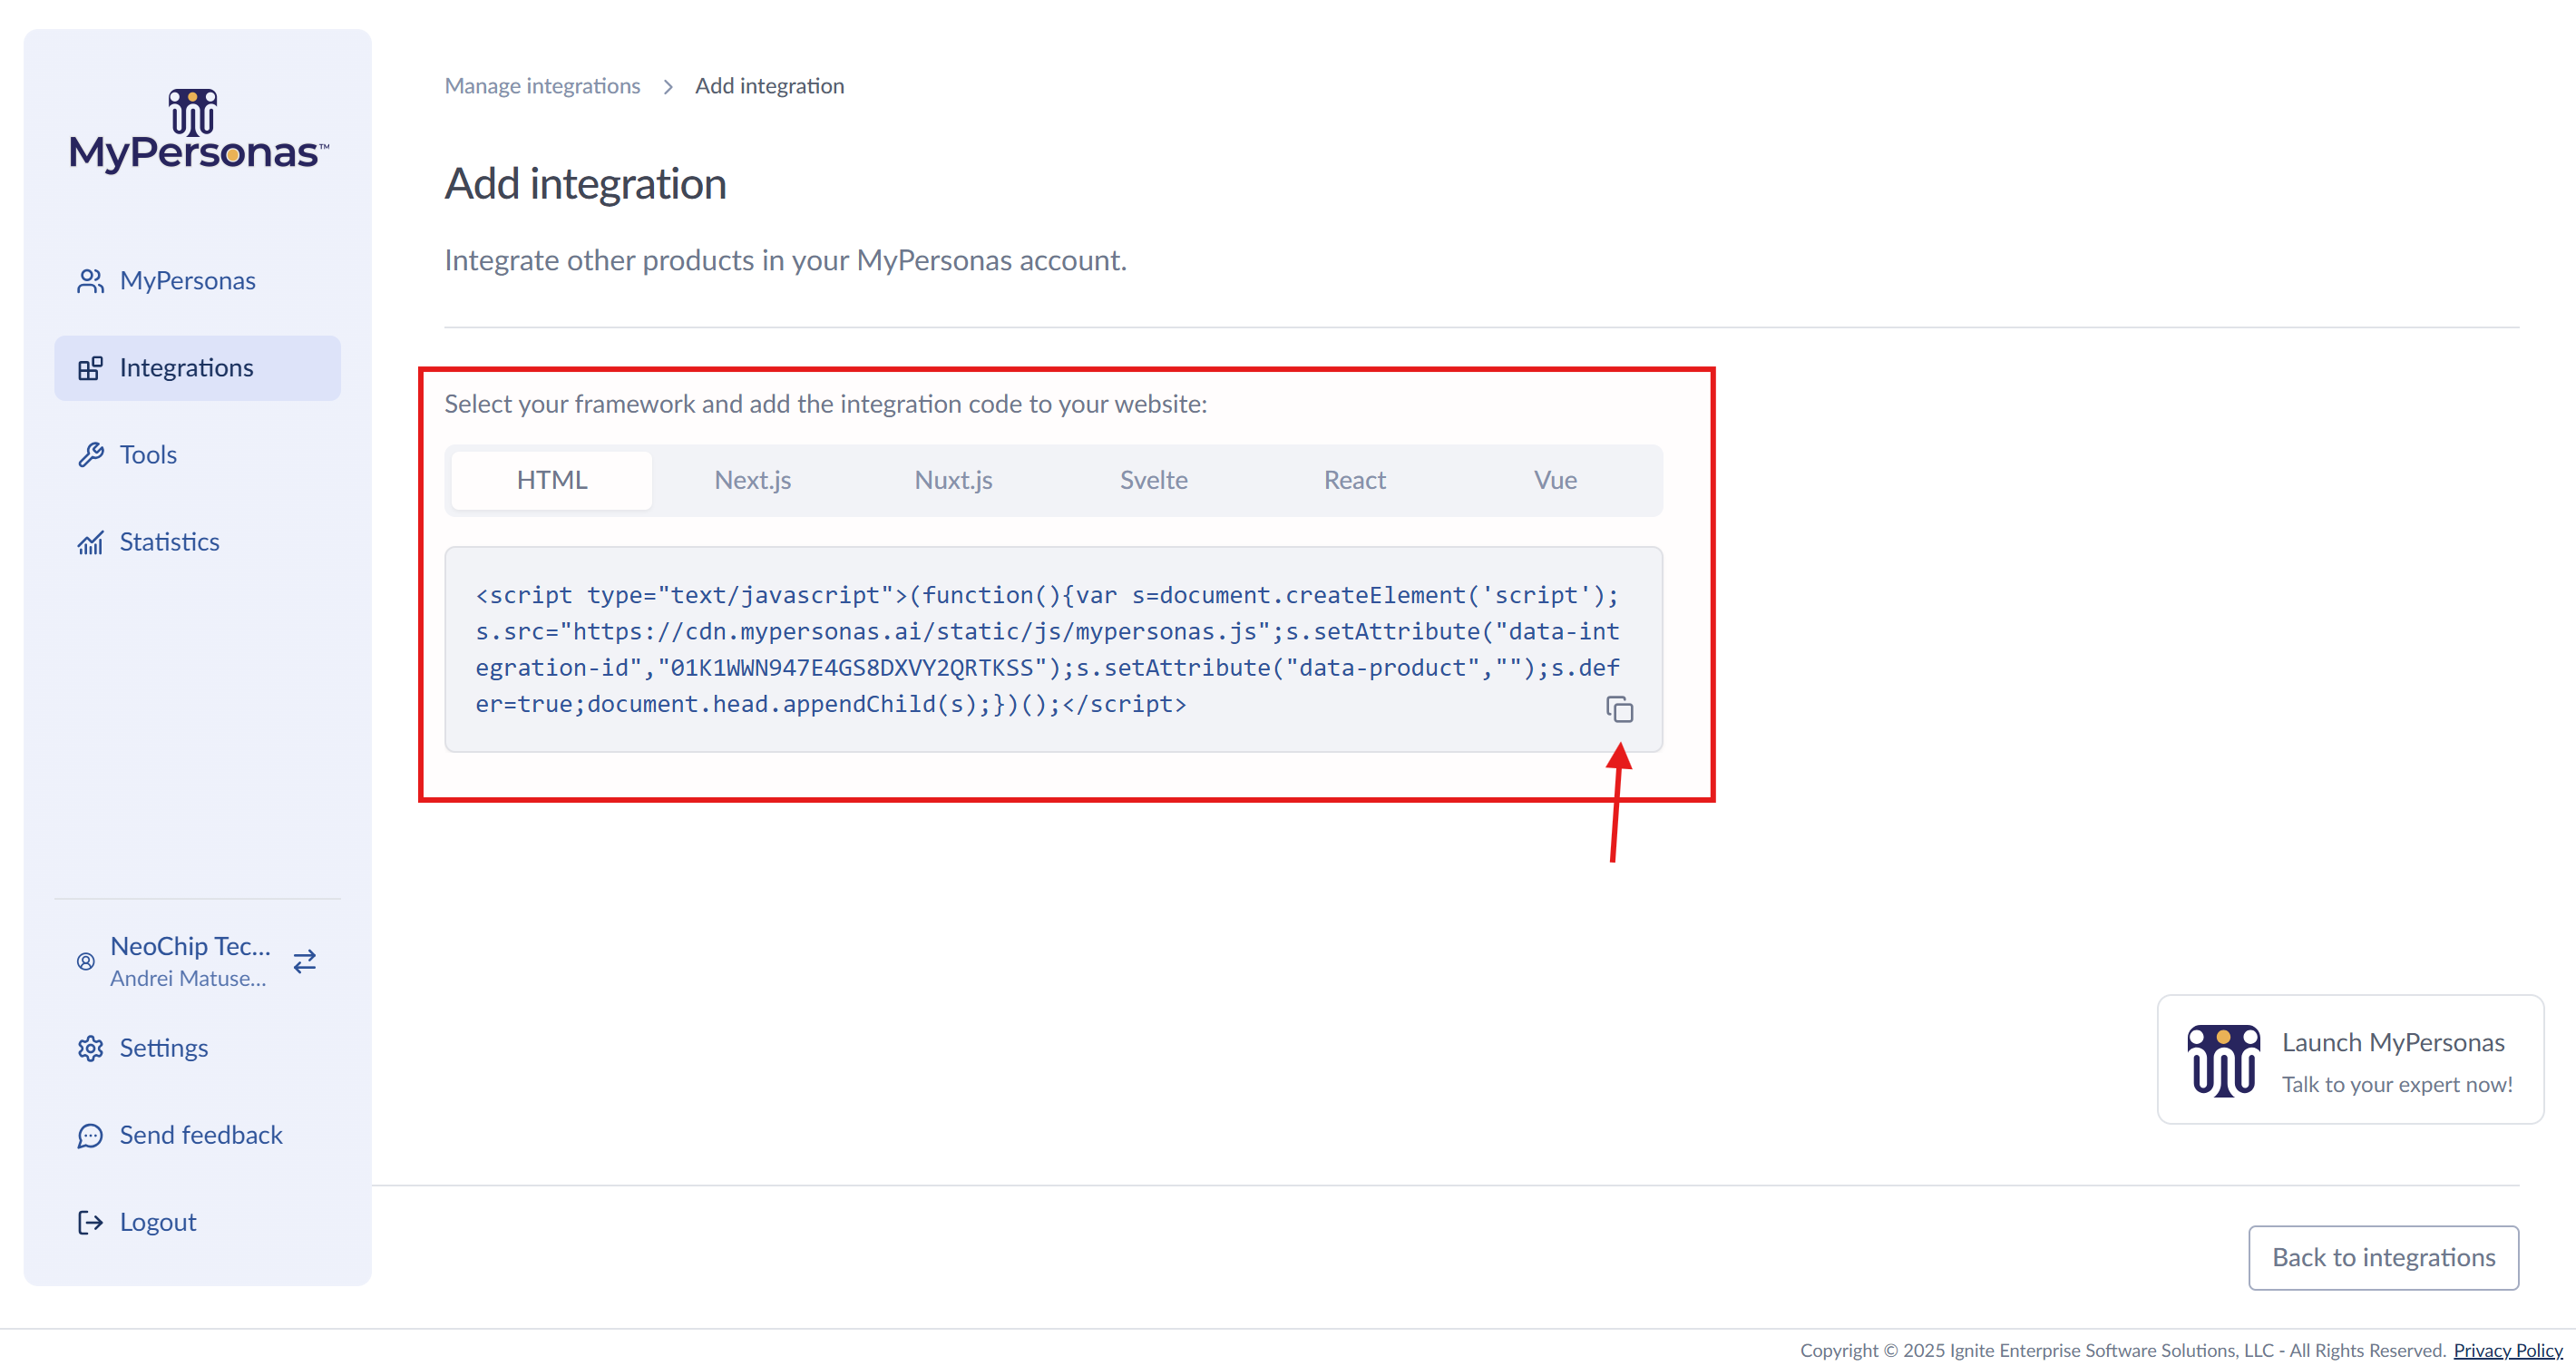The height and width of the screenshot is (1366, 2576).
Task: Open MyPersonas in the sidebar menu
Action: pos(197,281)
